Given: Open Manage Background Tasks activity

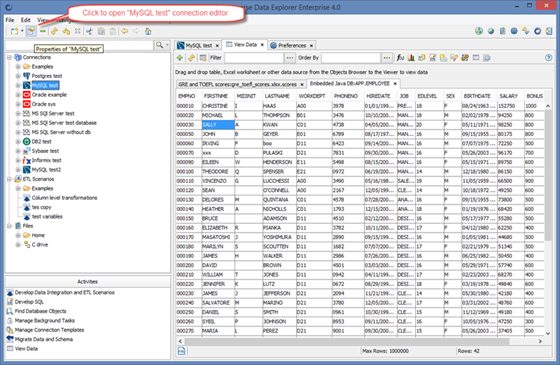Looking at the screenshot, I should (45, 320).
